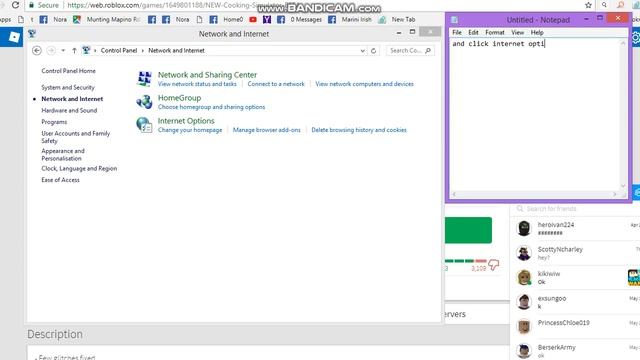Click the Search Control Panel field
This screenshot has height=360, width=640.
(410, 51)
